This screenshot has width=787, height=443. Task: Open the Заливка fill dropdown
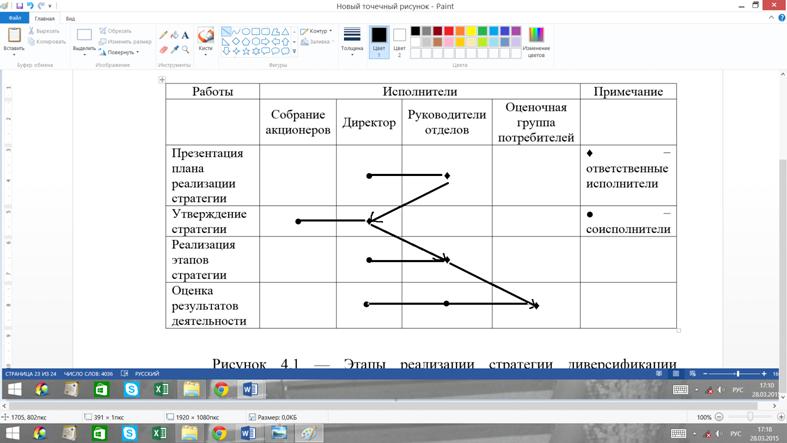(317, 42)
